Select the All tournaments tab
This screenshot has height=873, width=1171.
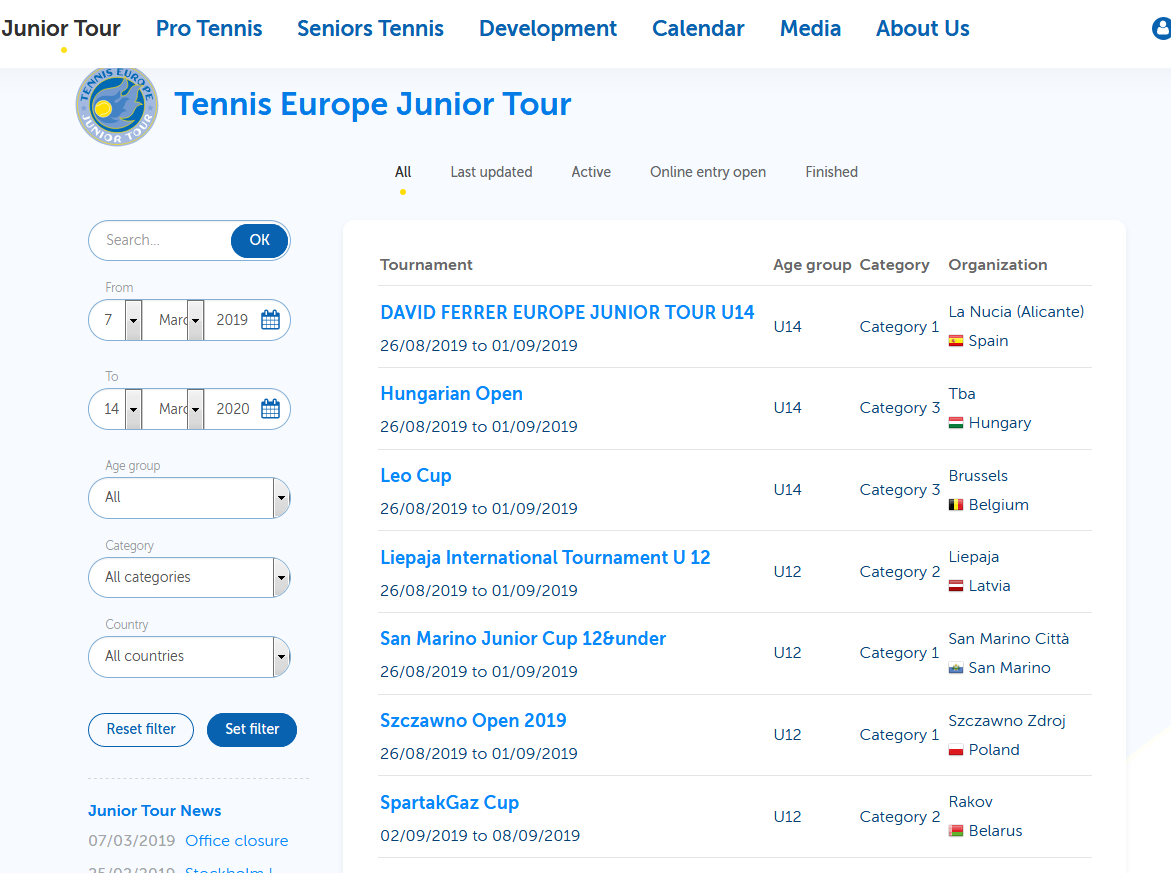point(403,172)
